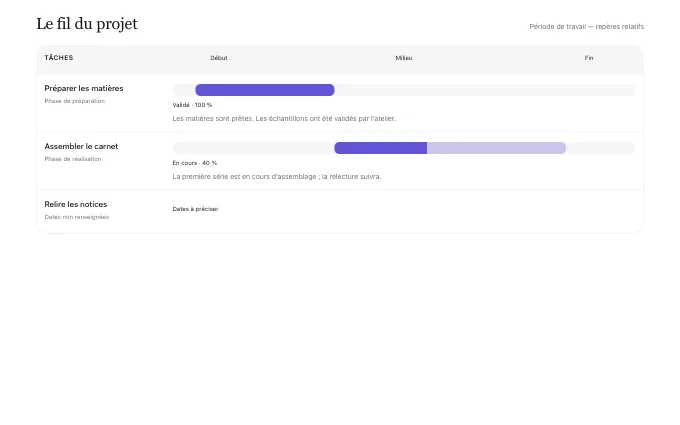Select the Début timeline marker
680x425 pixels.
(219, 58)
